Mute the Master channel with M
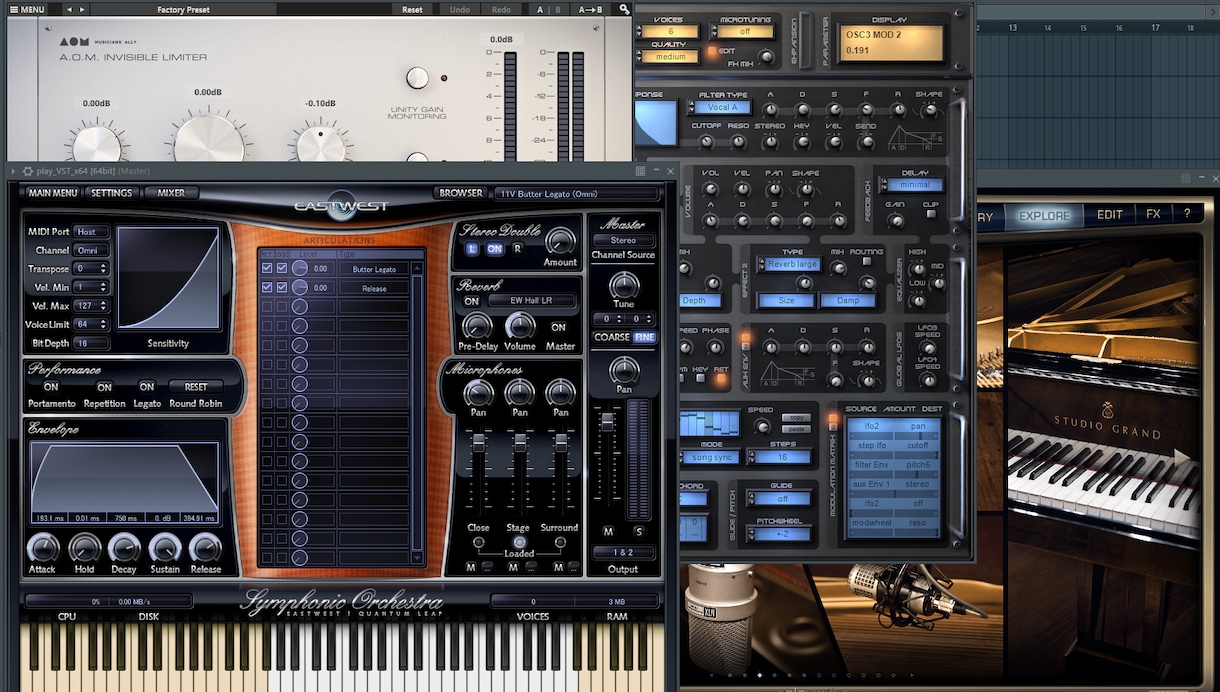This screenshot has width=1220, height=692. click(609, 531)
